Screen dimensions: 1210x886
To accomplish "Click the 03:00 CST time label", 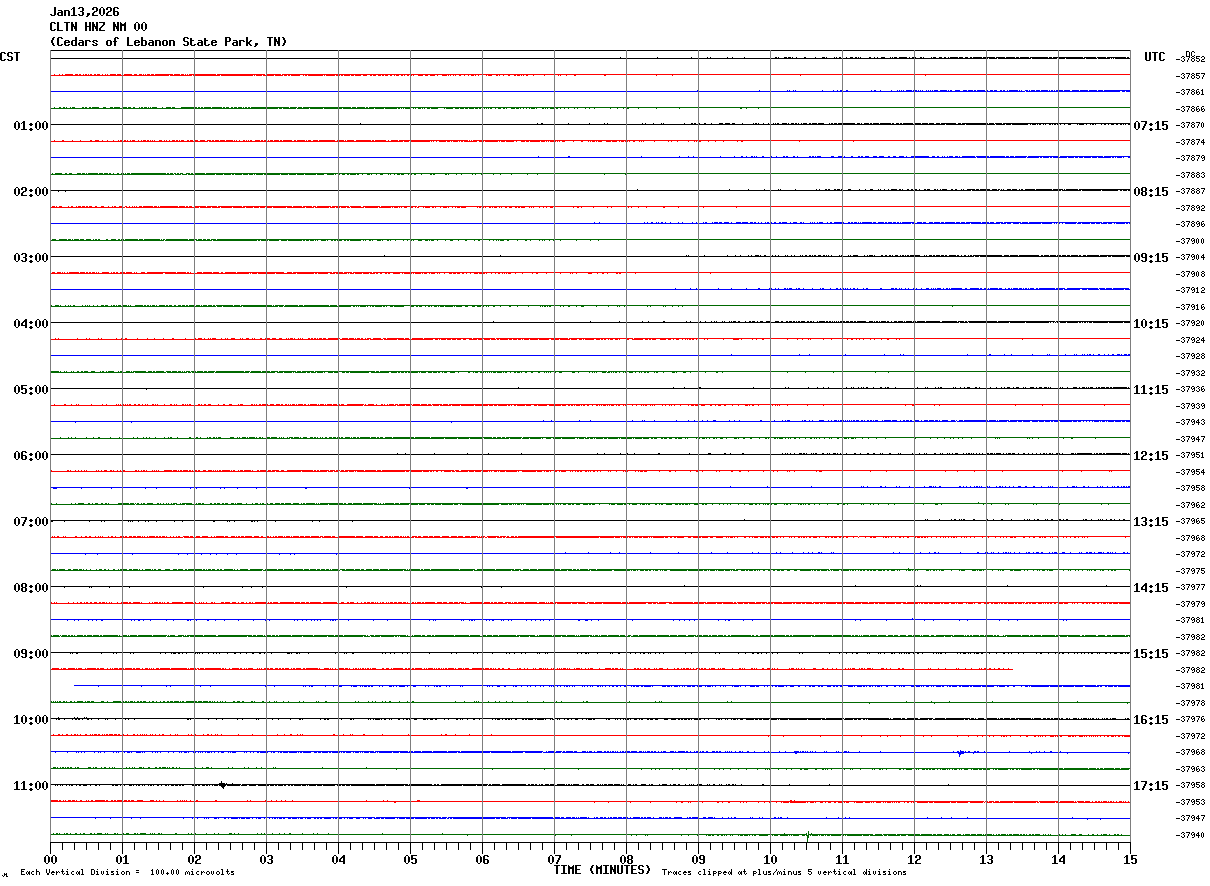I will click(31, 258).
